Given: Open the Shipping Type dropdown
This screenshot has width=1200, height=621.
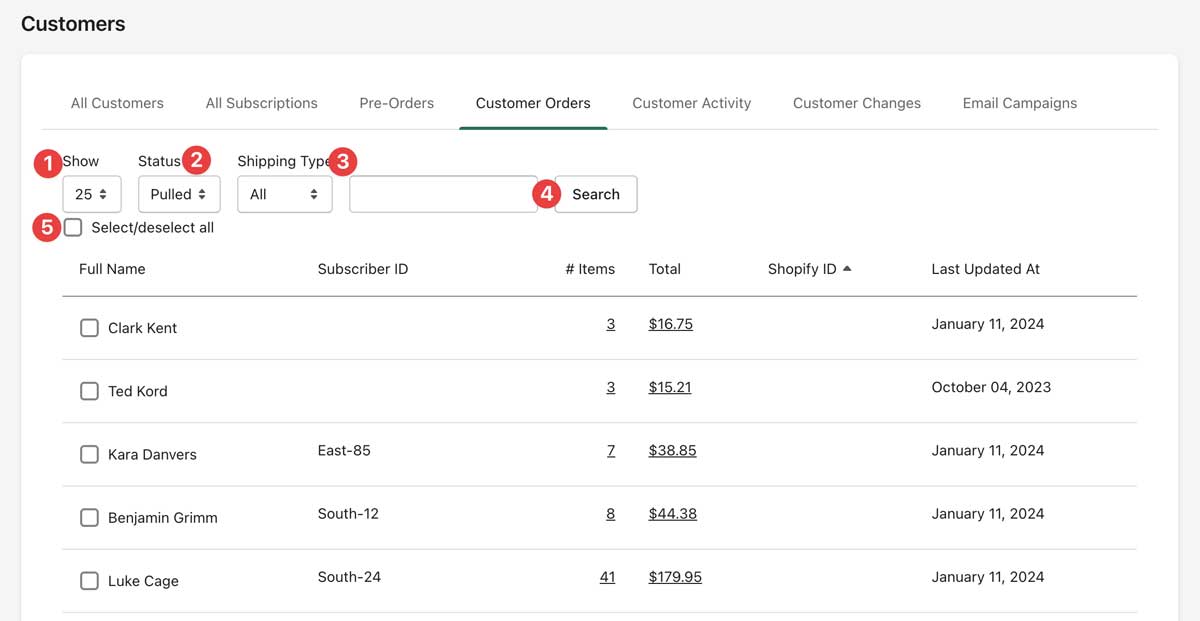Looking at the screenshot, I should tap(284, 194).
